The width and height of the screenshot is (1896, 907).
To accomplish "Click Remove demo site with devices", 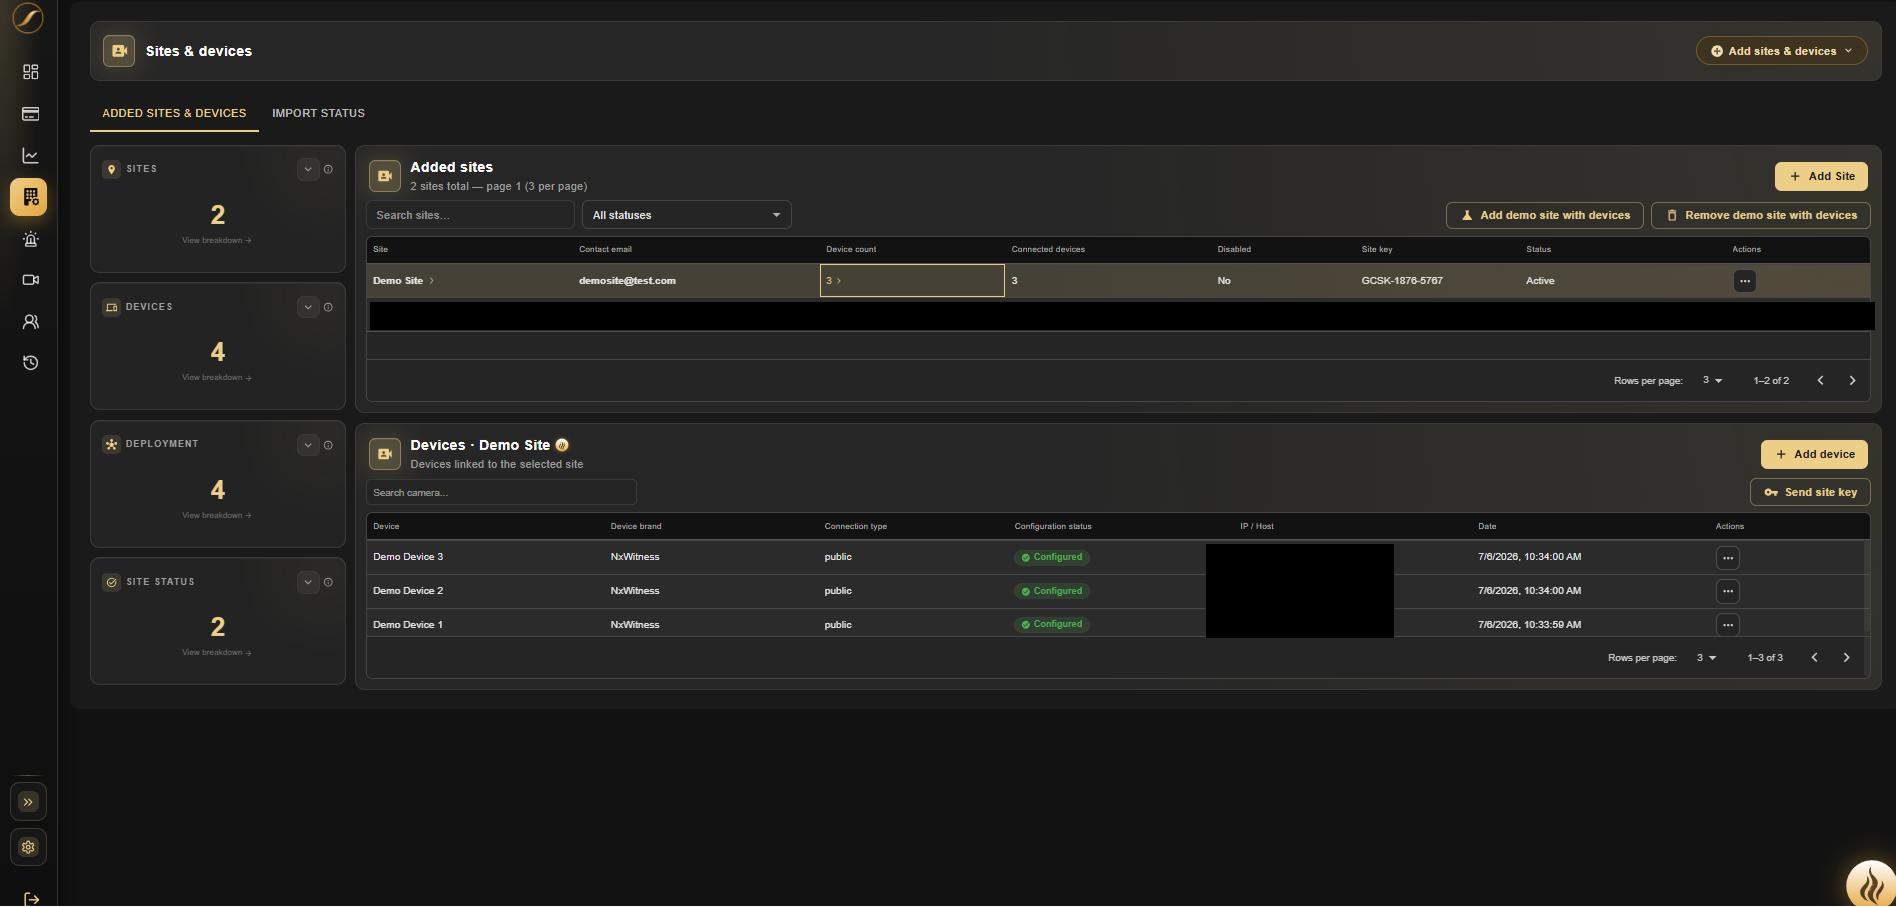I will pos(1760,215).
